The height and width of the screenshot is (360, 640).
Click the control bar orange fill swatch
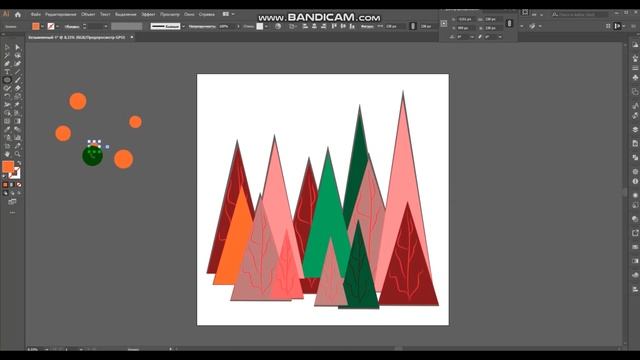pos(36,26)
